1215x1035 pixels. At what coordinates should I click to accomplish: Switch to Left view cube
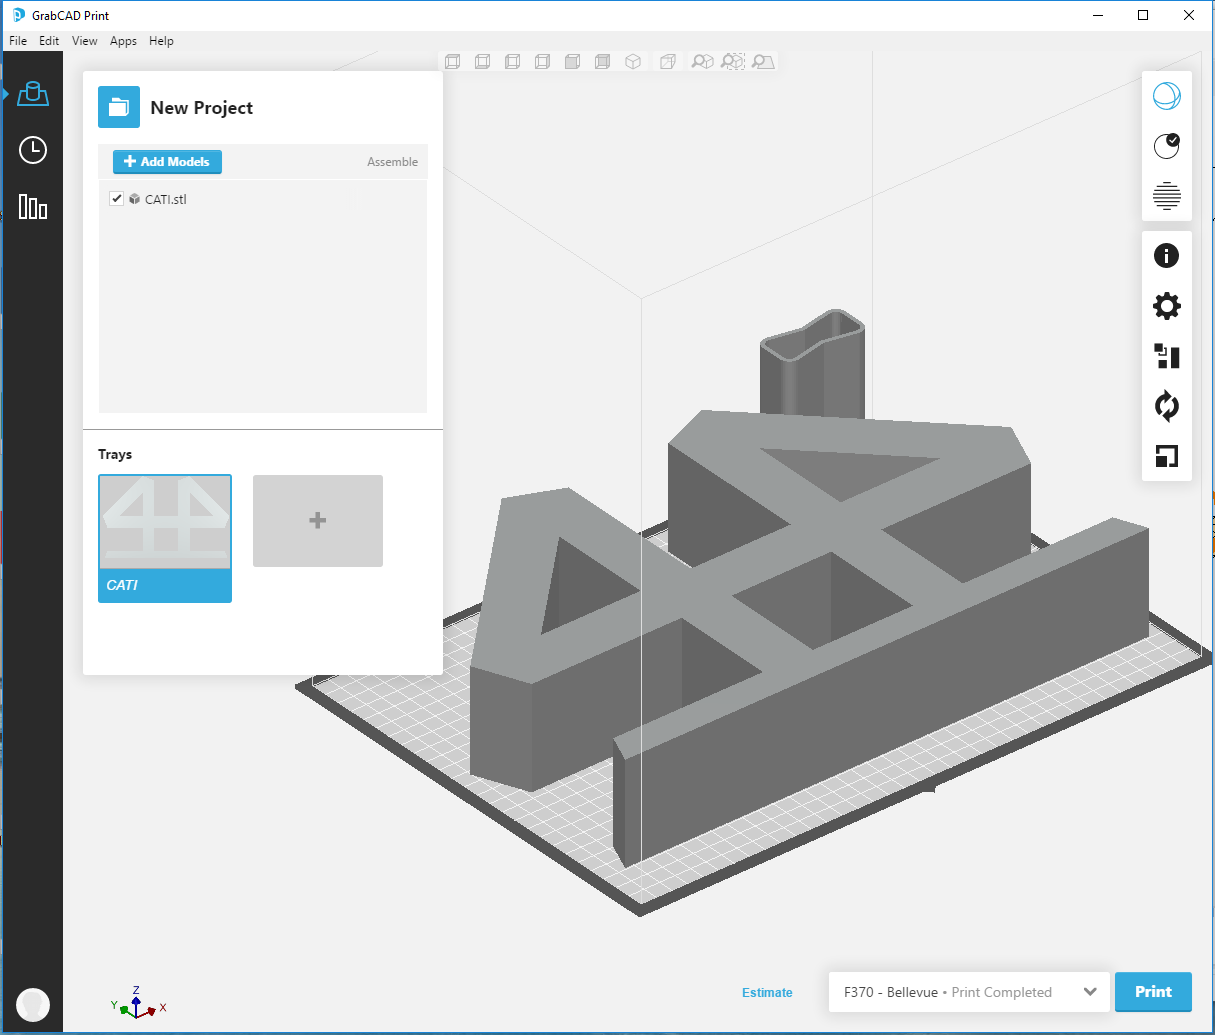(x=512, y=62)
